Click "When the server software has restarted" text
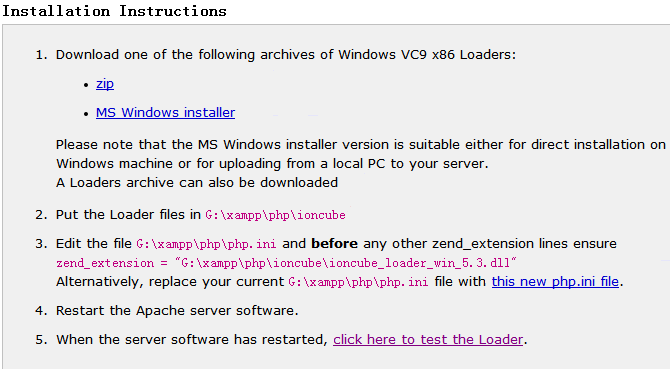The width and height of the screenshot is (671, 369). (x=192, y=340)
